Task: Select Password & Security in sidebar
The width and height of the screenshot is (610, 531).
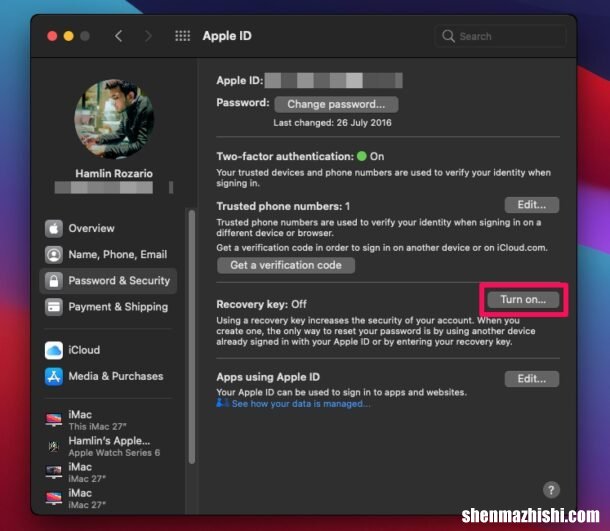Action: pyautogui.click(x=108, y=280)
